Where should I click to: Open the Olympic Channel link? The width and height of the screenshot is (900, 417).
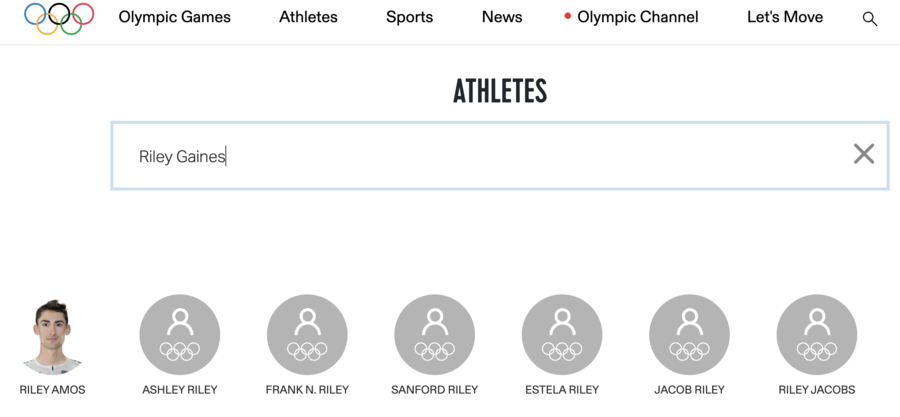[x=637, y=17]
